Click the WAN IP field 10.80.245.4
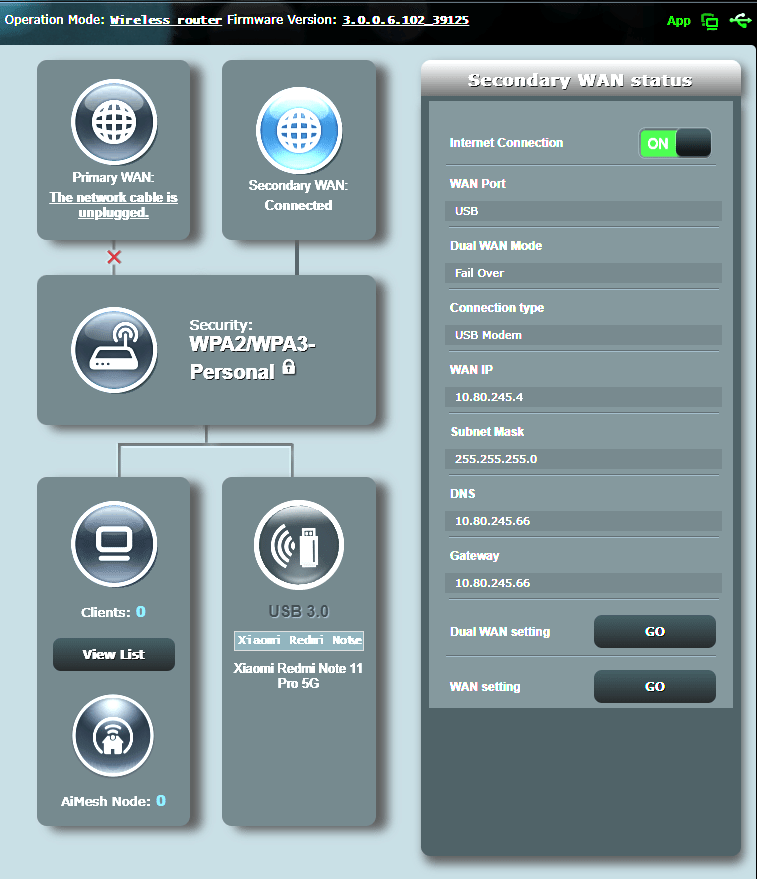 point(583,397)
